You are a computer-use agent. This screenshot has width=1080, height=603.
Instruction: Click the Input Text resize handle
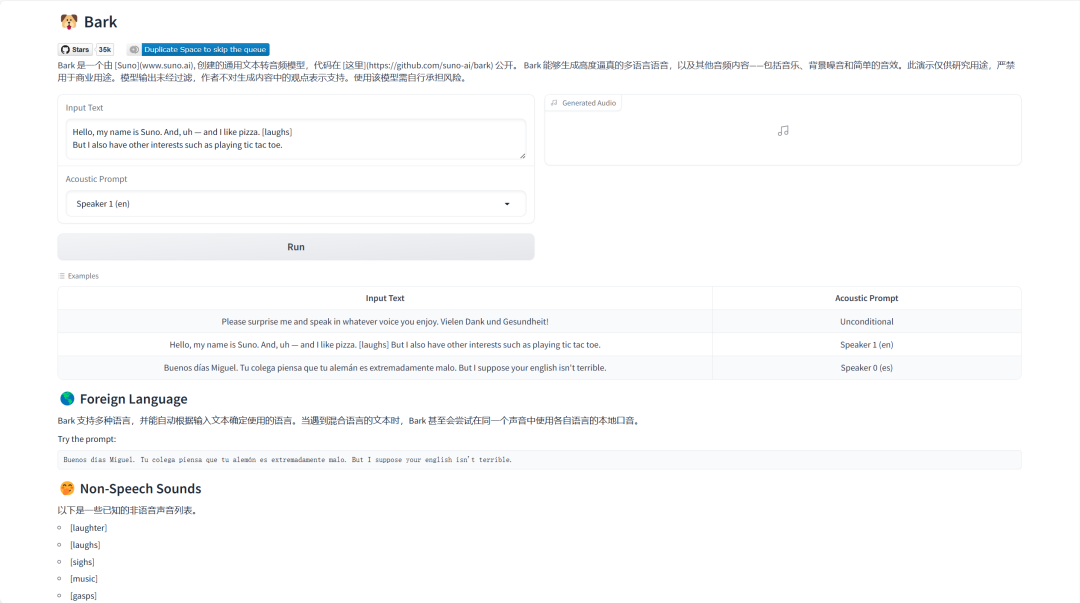tap(521, 154)
